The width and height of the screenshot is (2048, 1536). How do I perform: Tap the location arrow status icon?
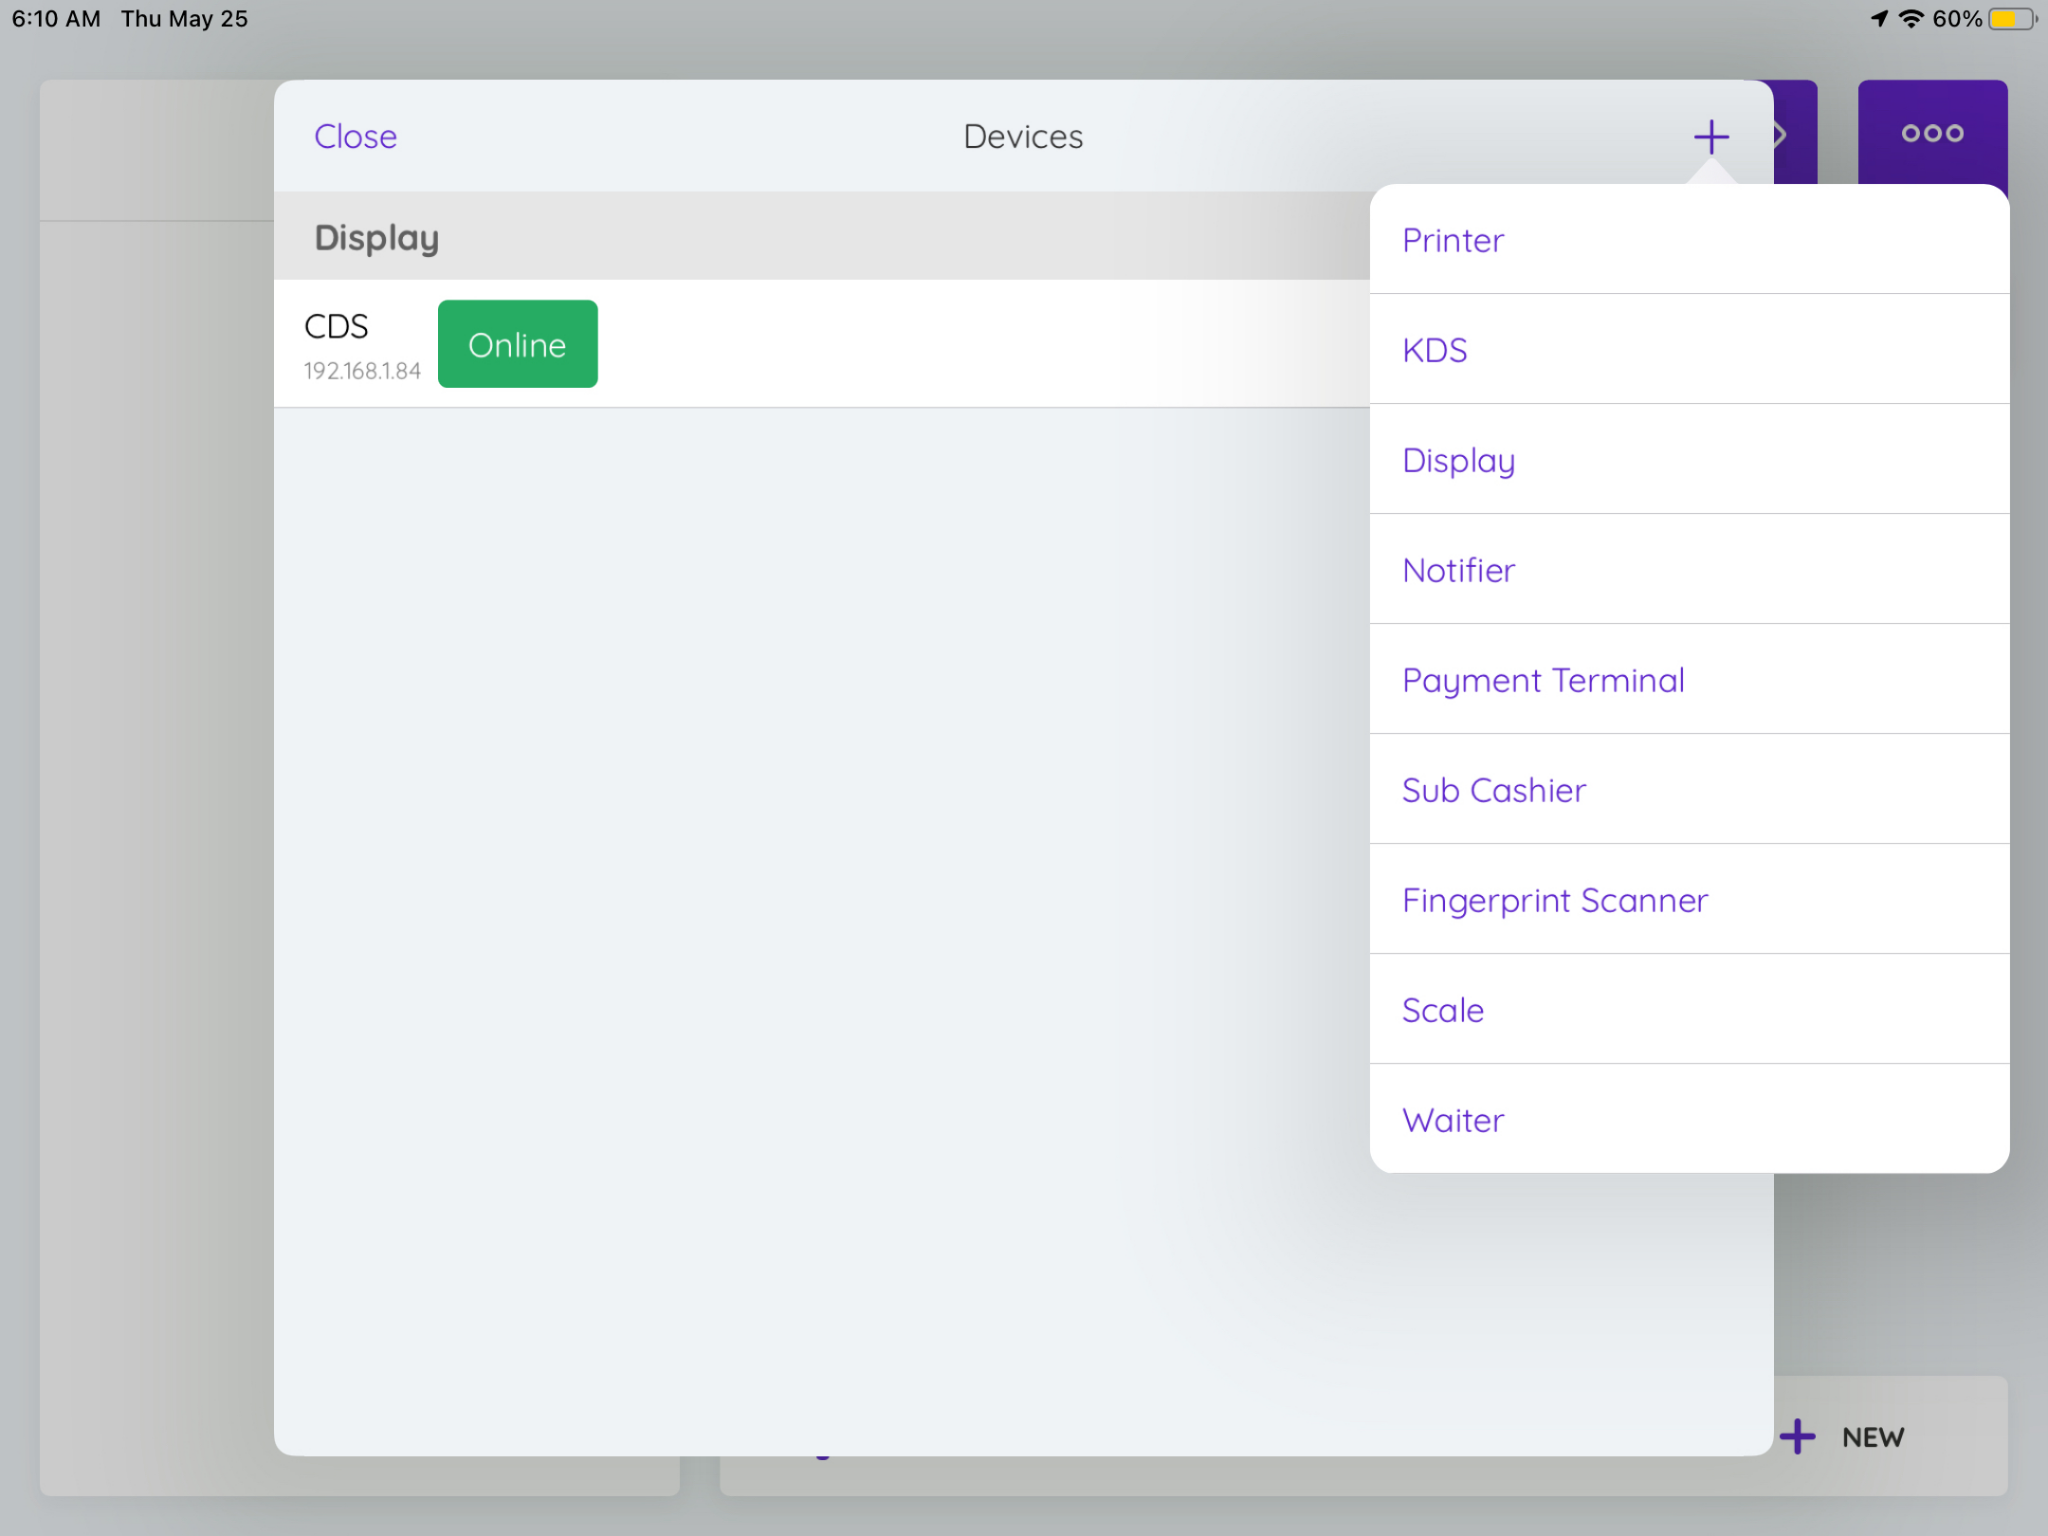point(1880,19)
